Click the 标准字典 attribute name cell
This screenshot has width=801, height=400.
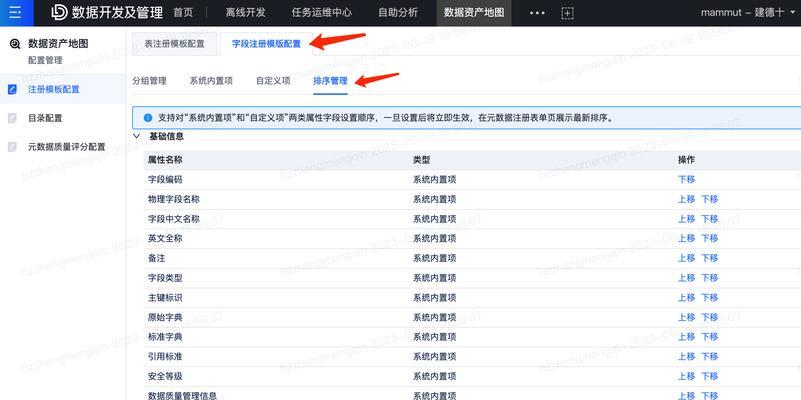click(165, 337)
